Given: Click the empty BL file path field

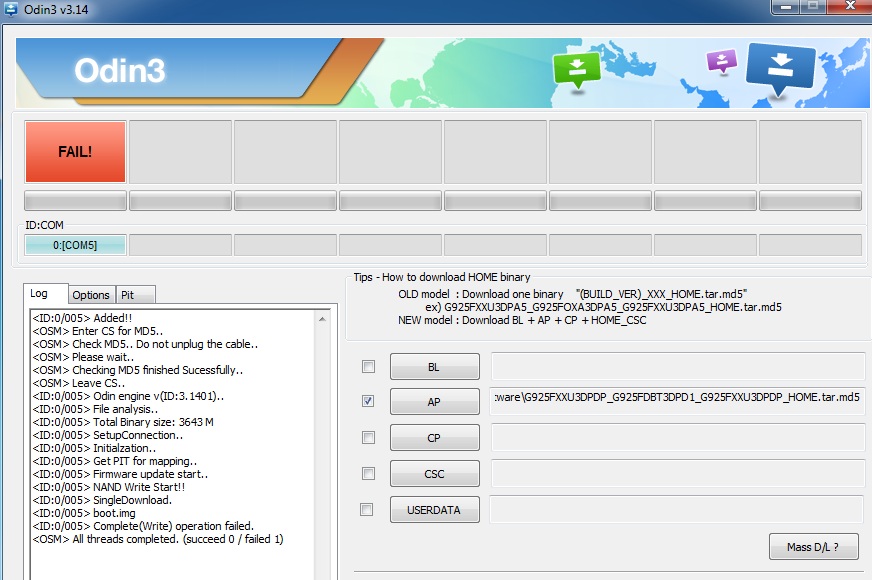Looking at the screenshot, I should coord(677,367).
